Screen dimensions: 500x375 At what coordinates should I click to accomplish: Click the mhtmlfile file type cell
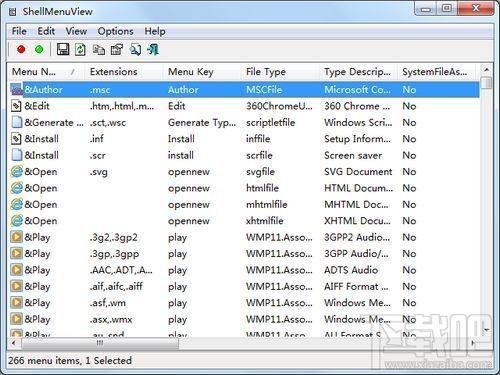click(267, 204)
